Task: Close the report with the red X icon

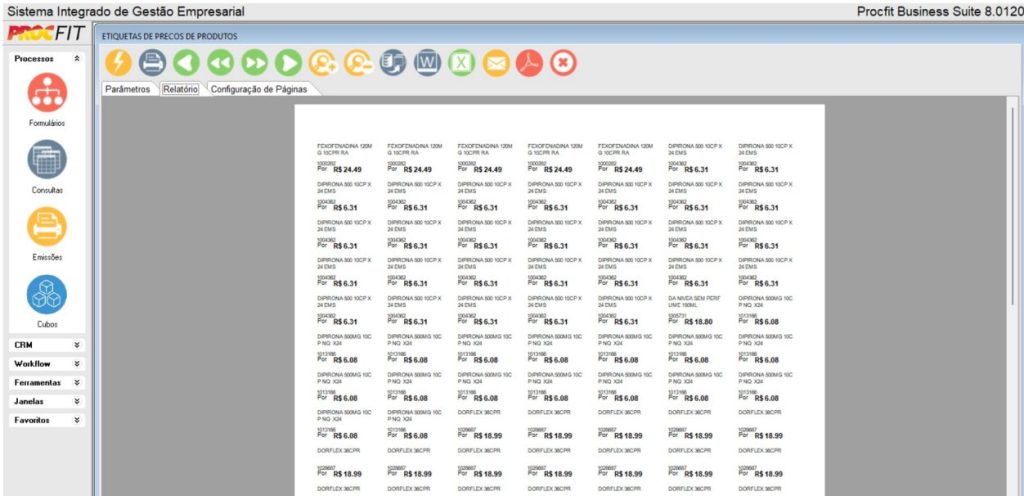Action: pyautogui.click(x=563, y=63)
